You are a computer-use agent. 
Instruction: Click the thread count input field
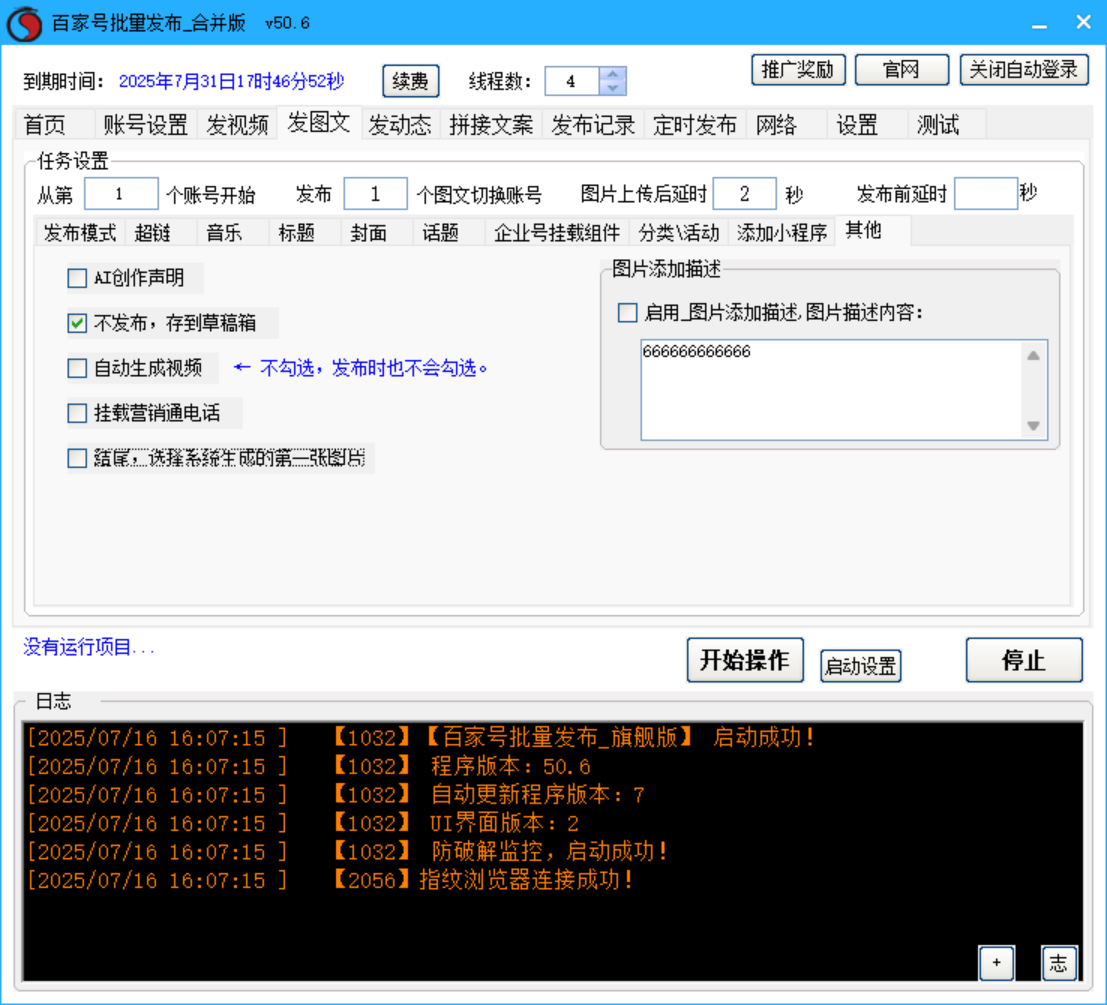point(572,81)
